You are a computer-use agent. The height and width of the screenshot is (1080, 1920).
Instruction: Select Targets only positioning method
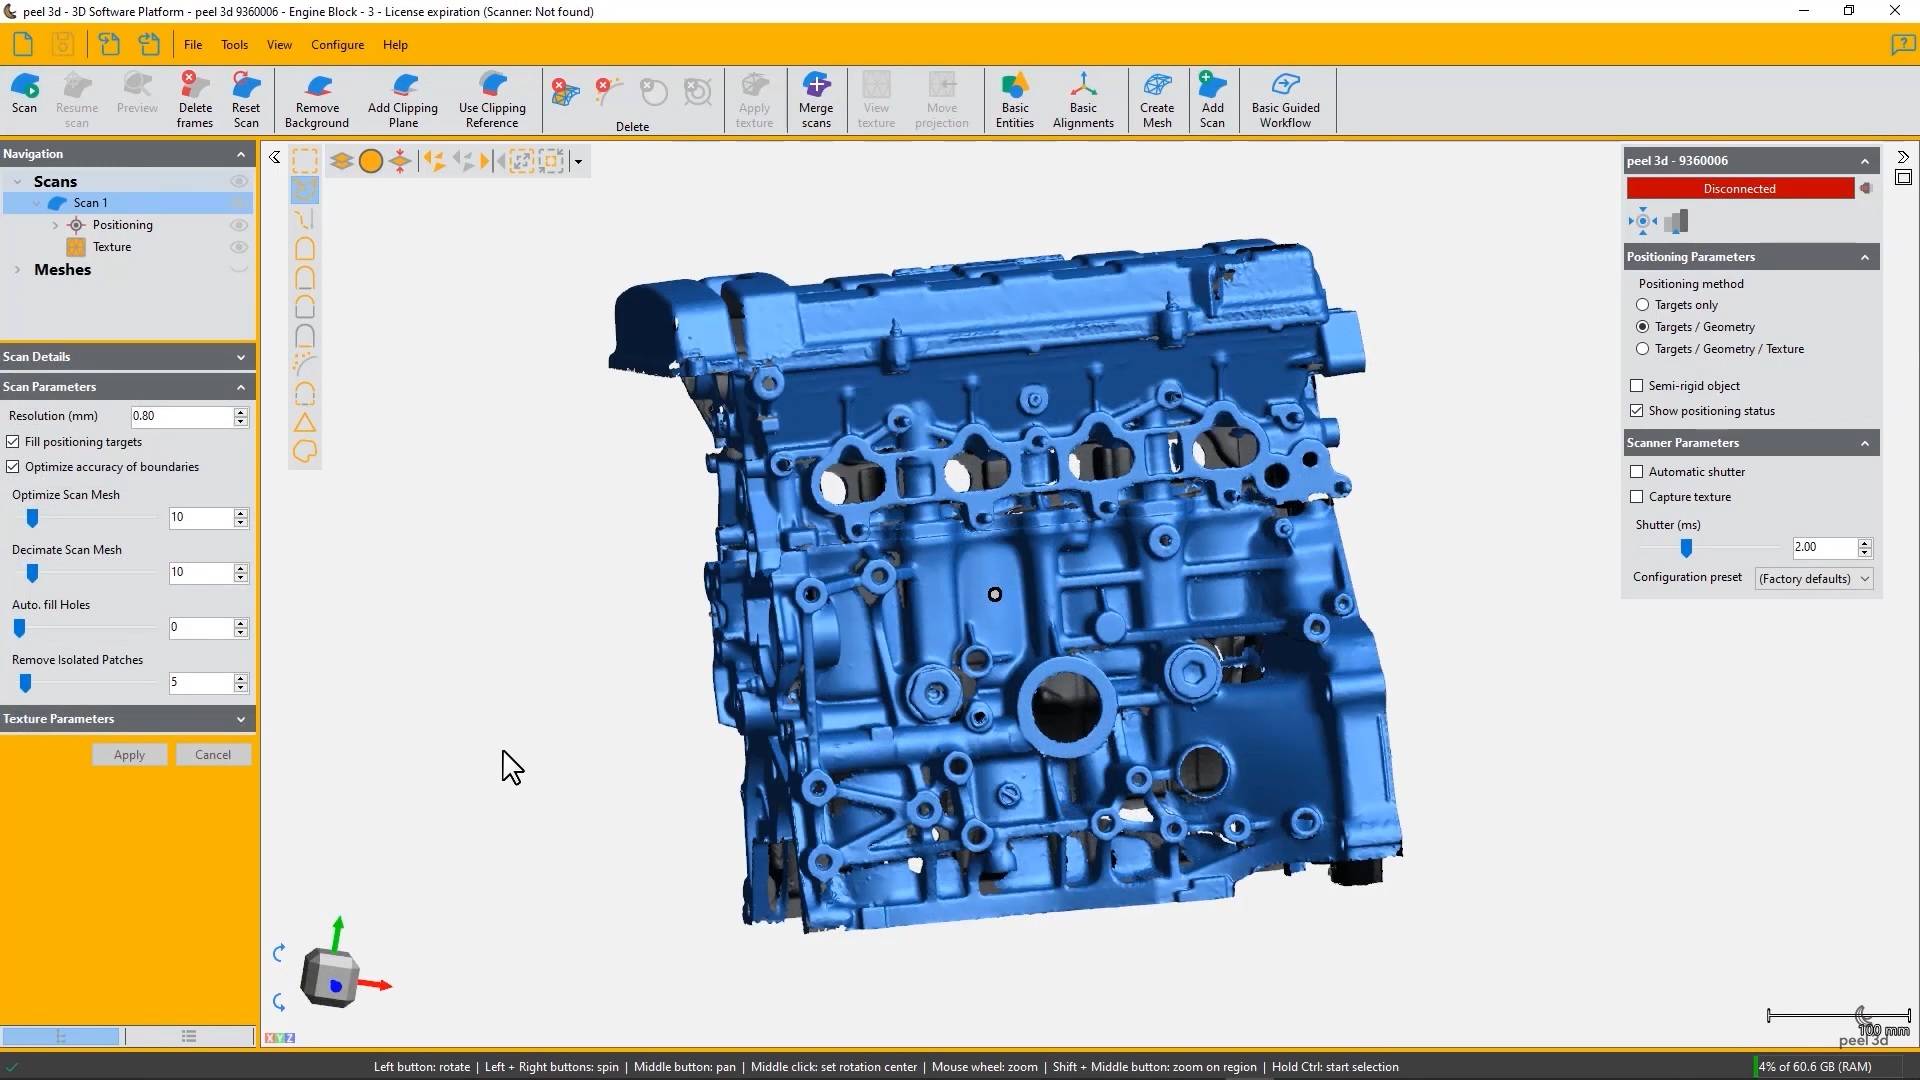click(1642, 305)
